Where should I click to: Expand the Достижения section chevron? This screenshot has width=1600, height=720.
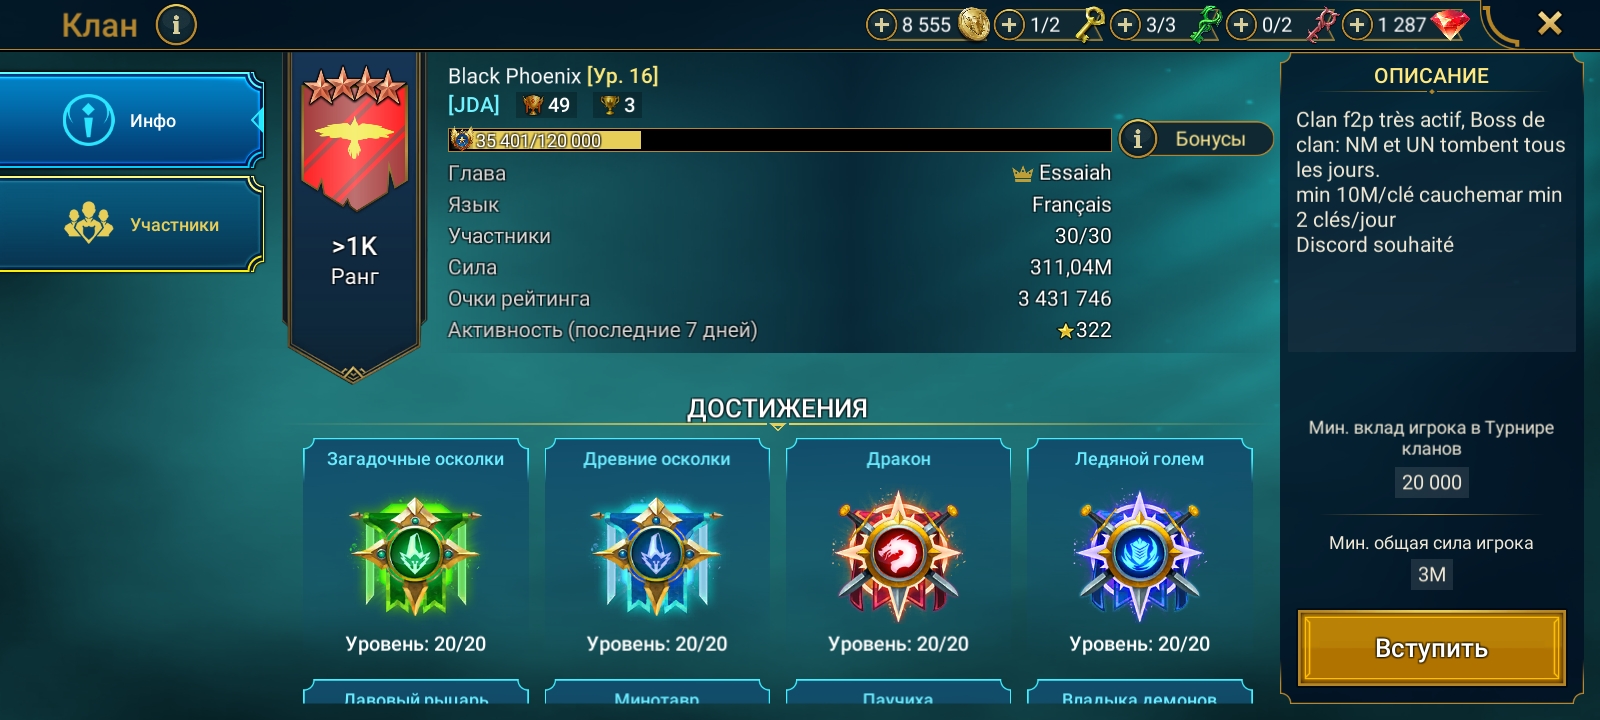(x=777, y=426)
